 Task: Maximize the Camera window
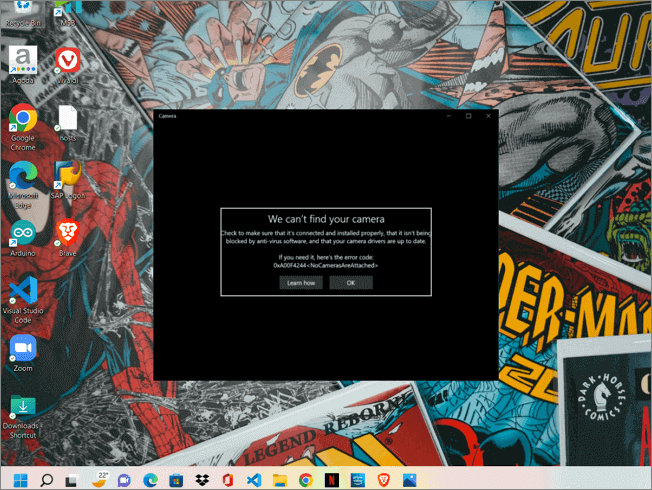click(469, 116)
